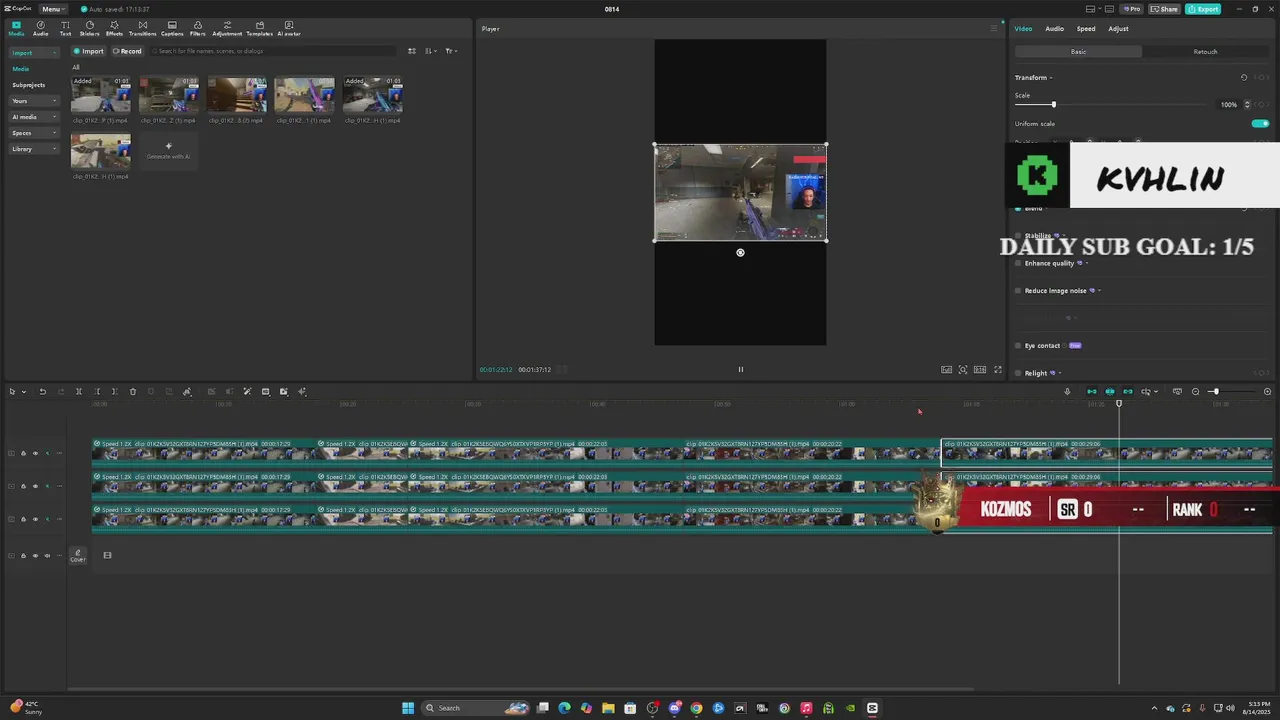
Task: Click the Import button
Action: (x=88, y=51)
